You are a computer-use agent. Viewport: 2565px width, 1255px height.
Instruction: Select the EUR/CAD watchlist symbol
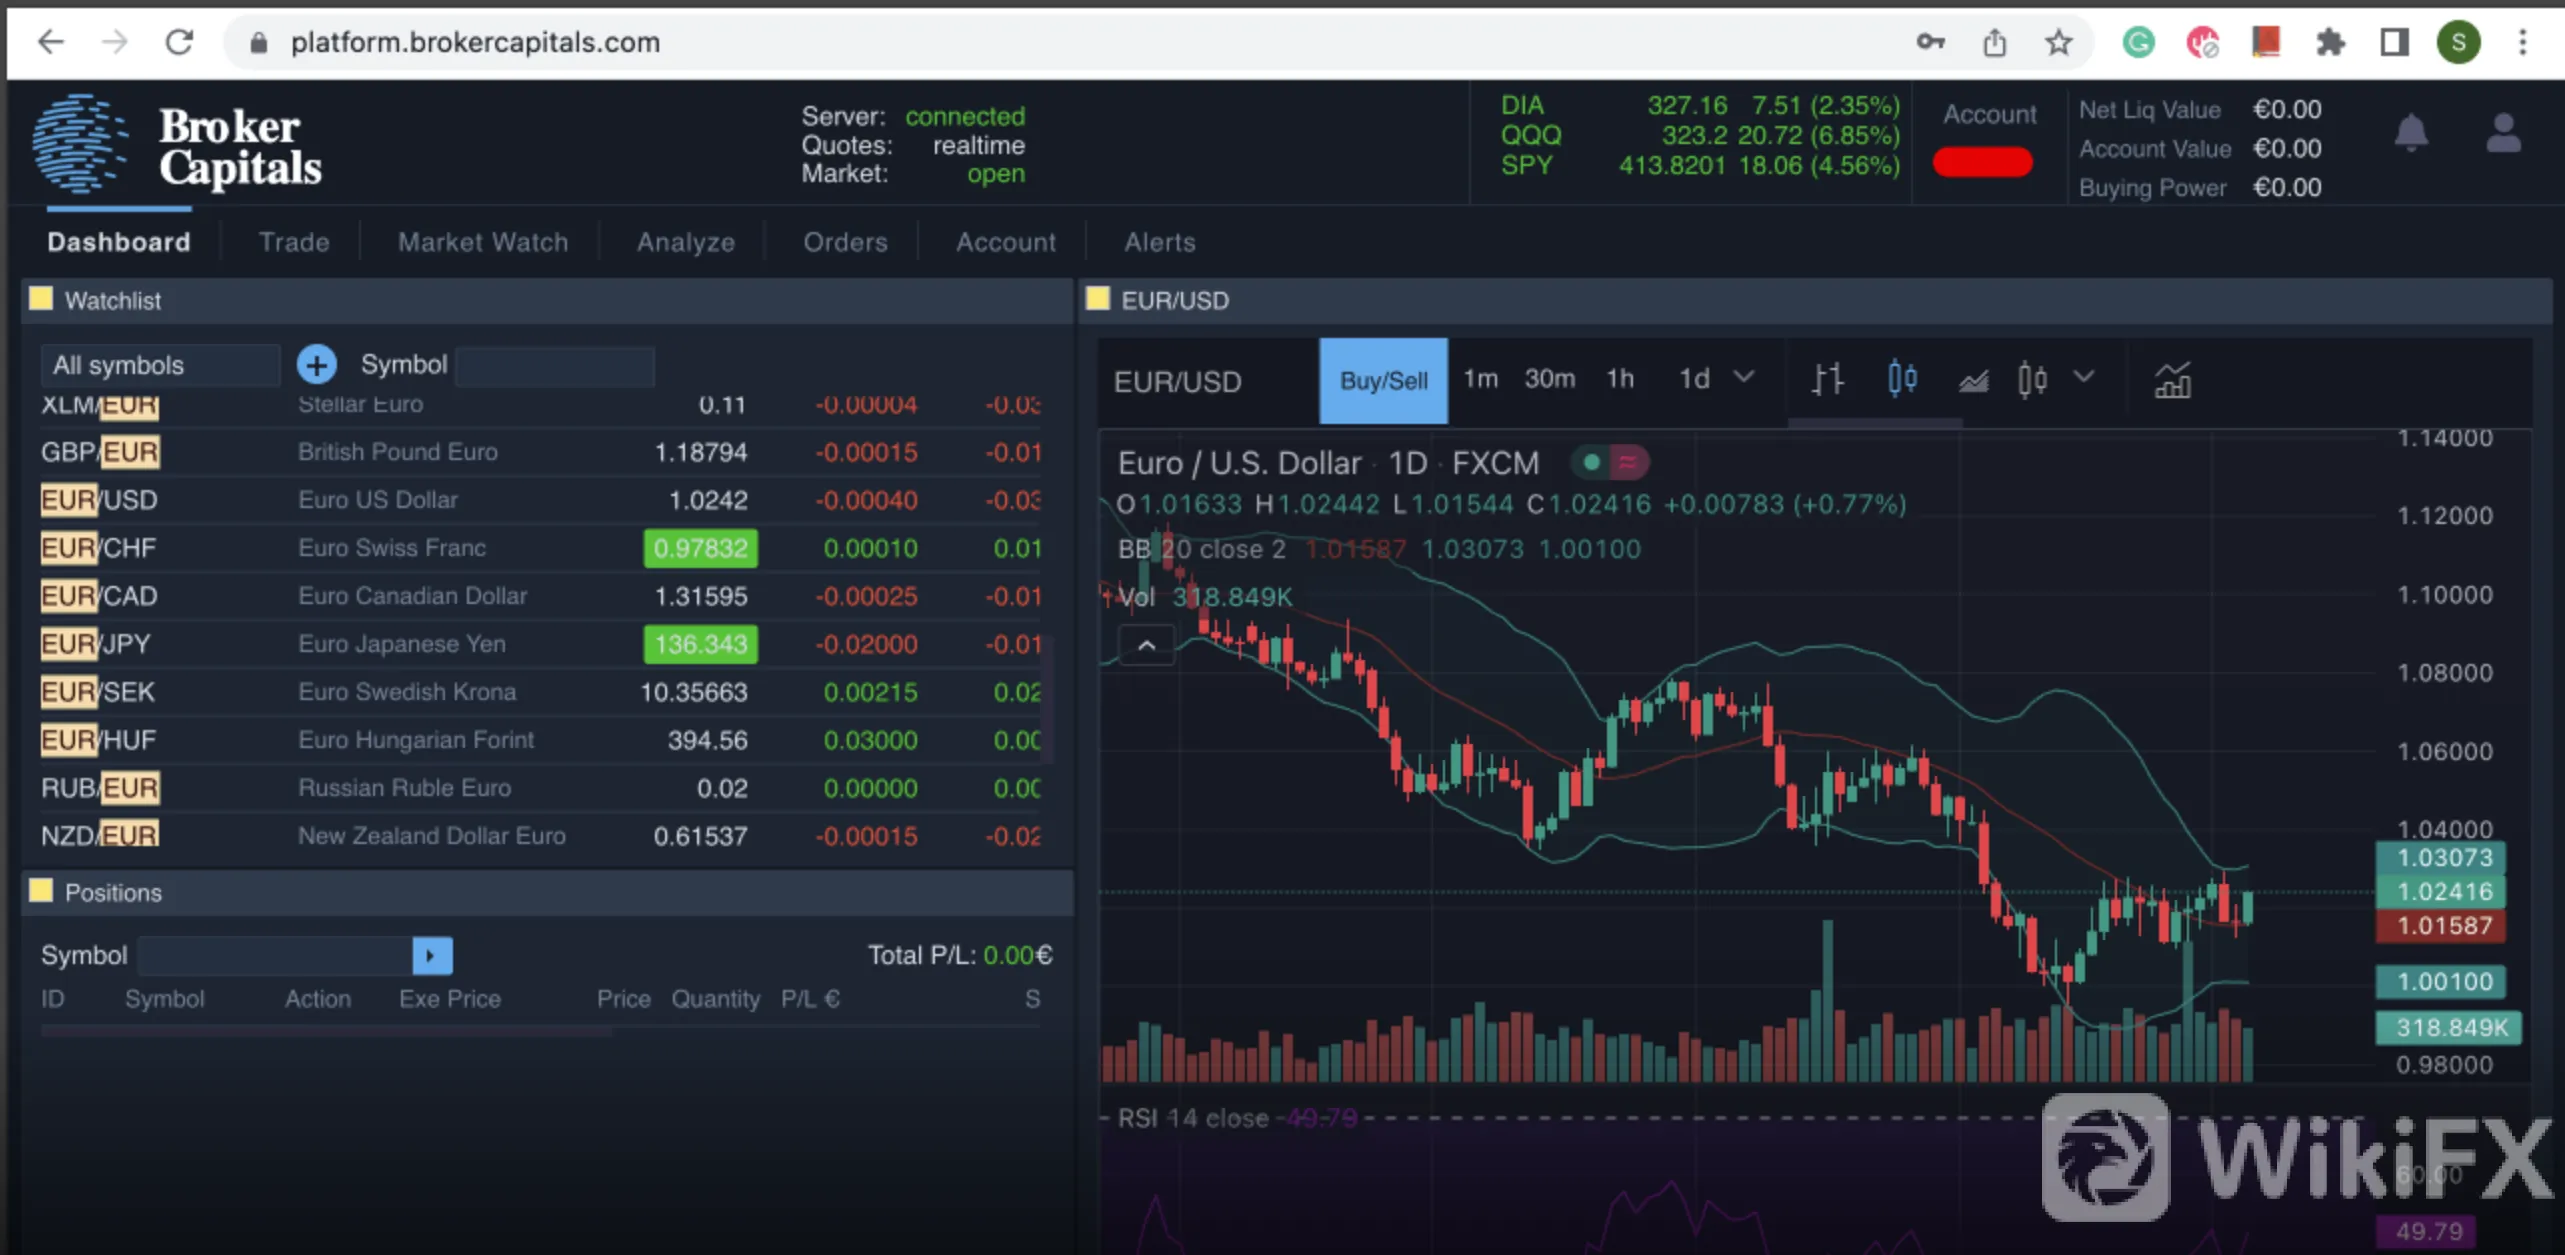click(99, 596)
